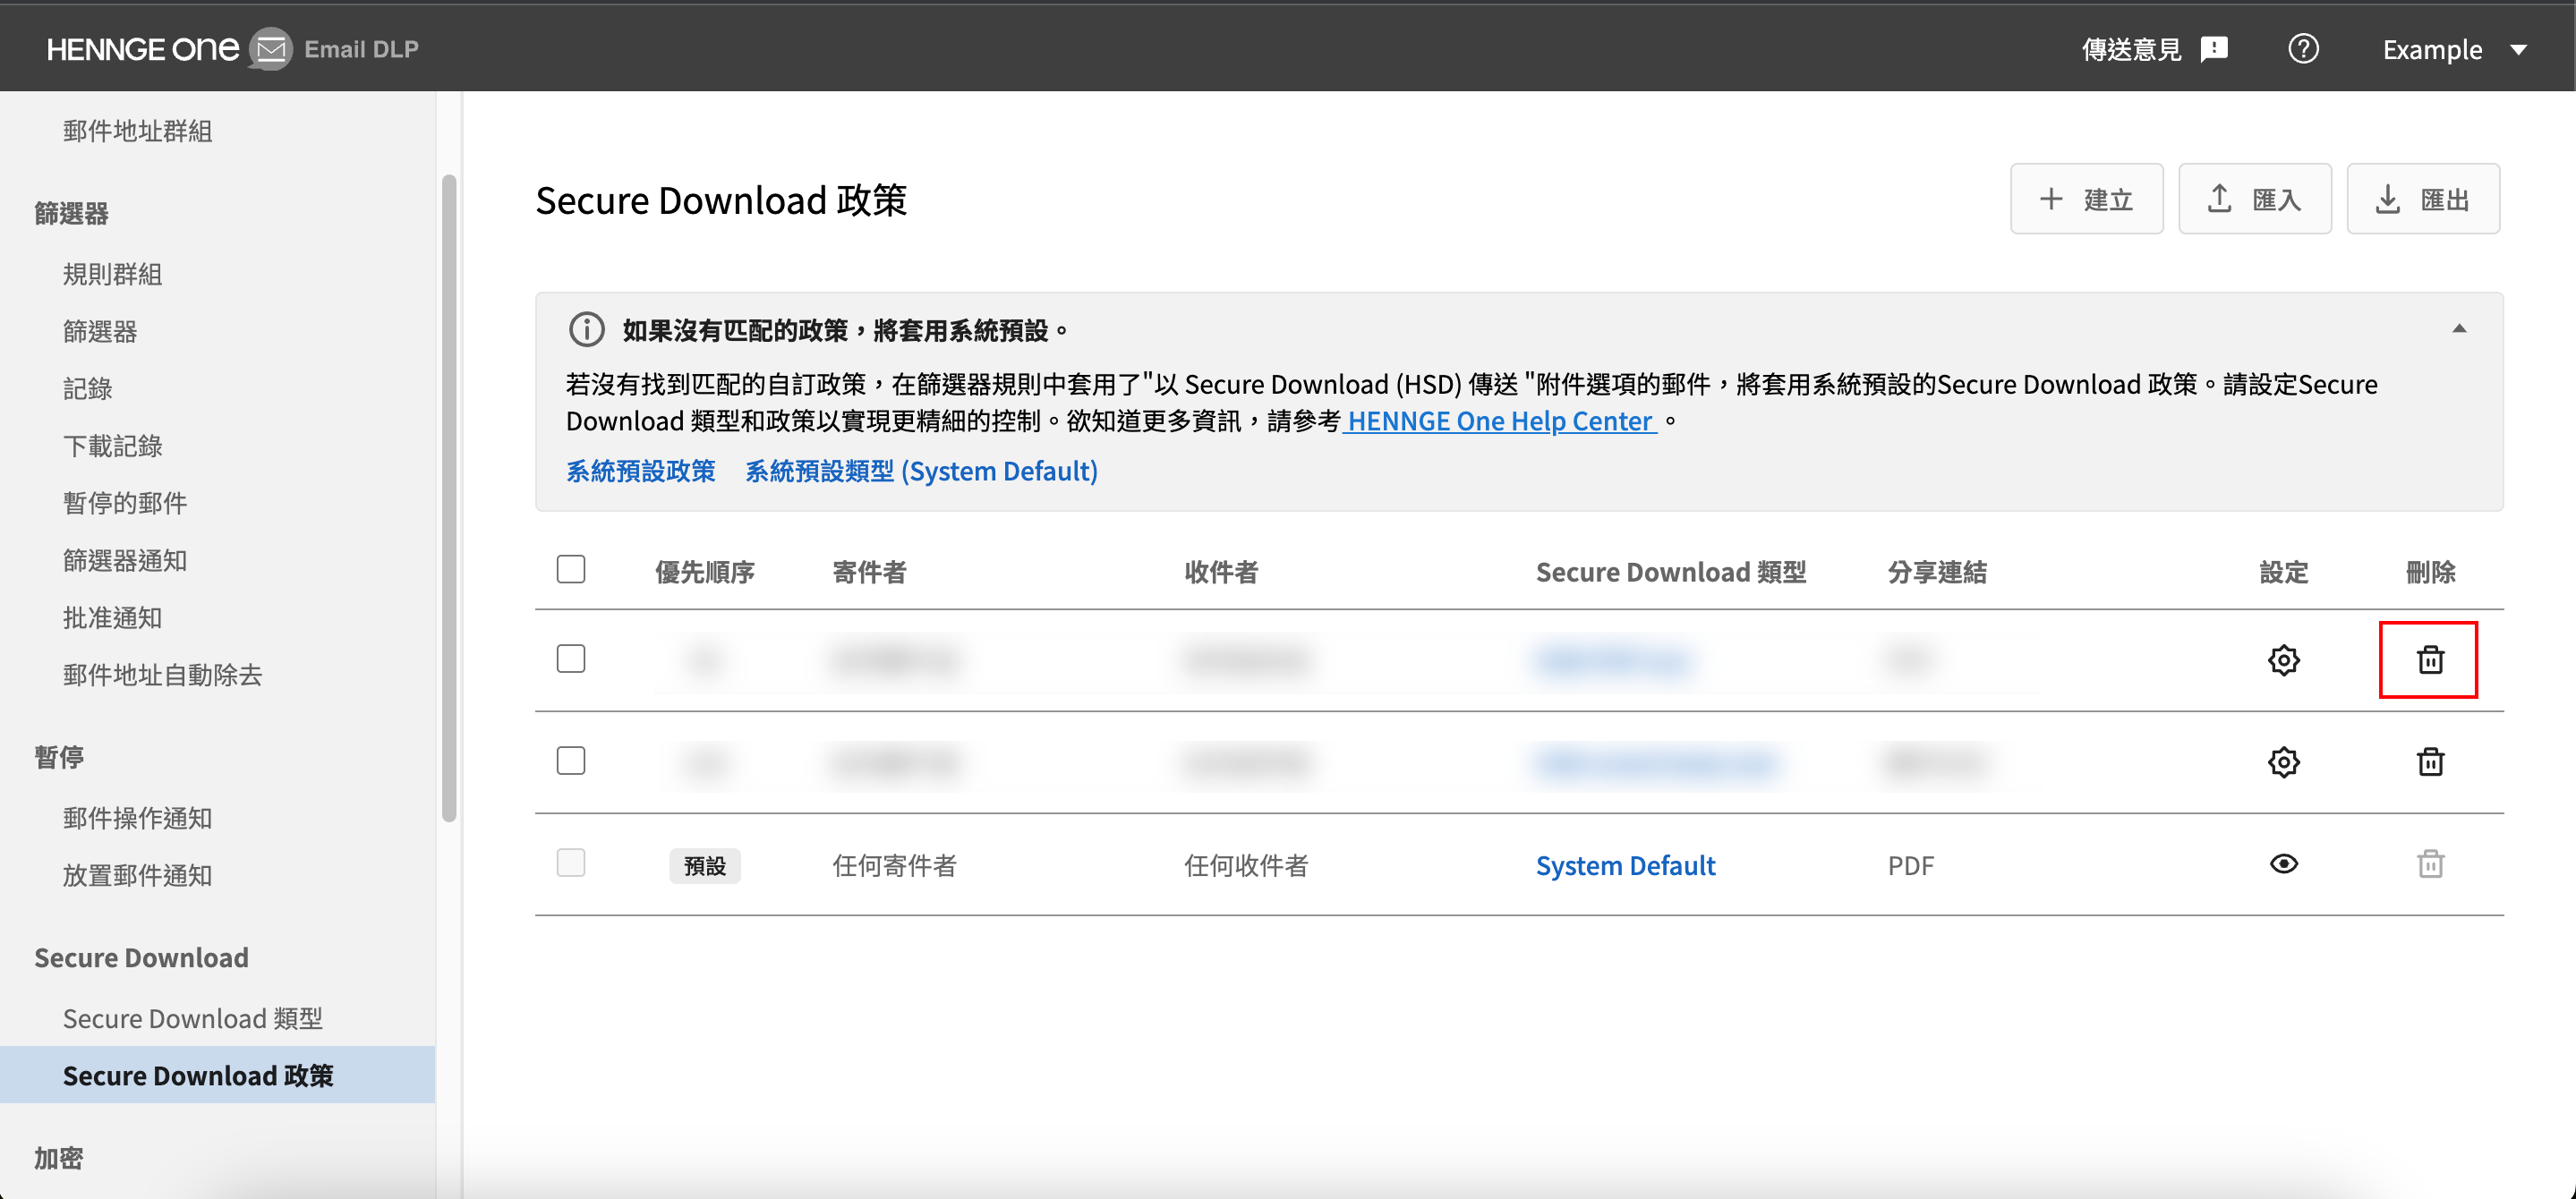Open the 系統預設政策 link
2576x1199 pixels.
[641, 471]
